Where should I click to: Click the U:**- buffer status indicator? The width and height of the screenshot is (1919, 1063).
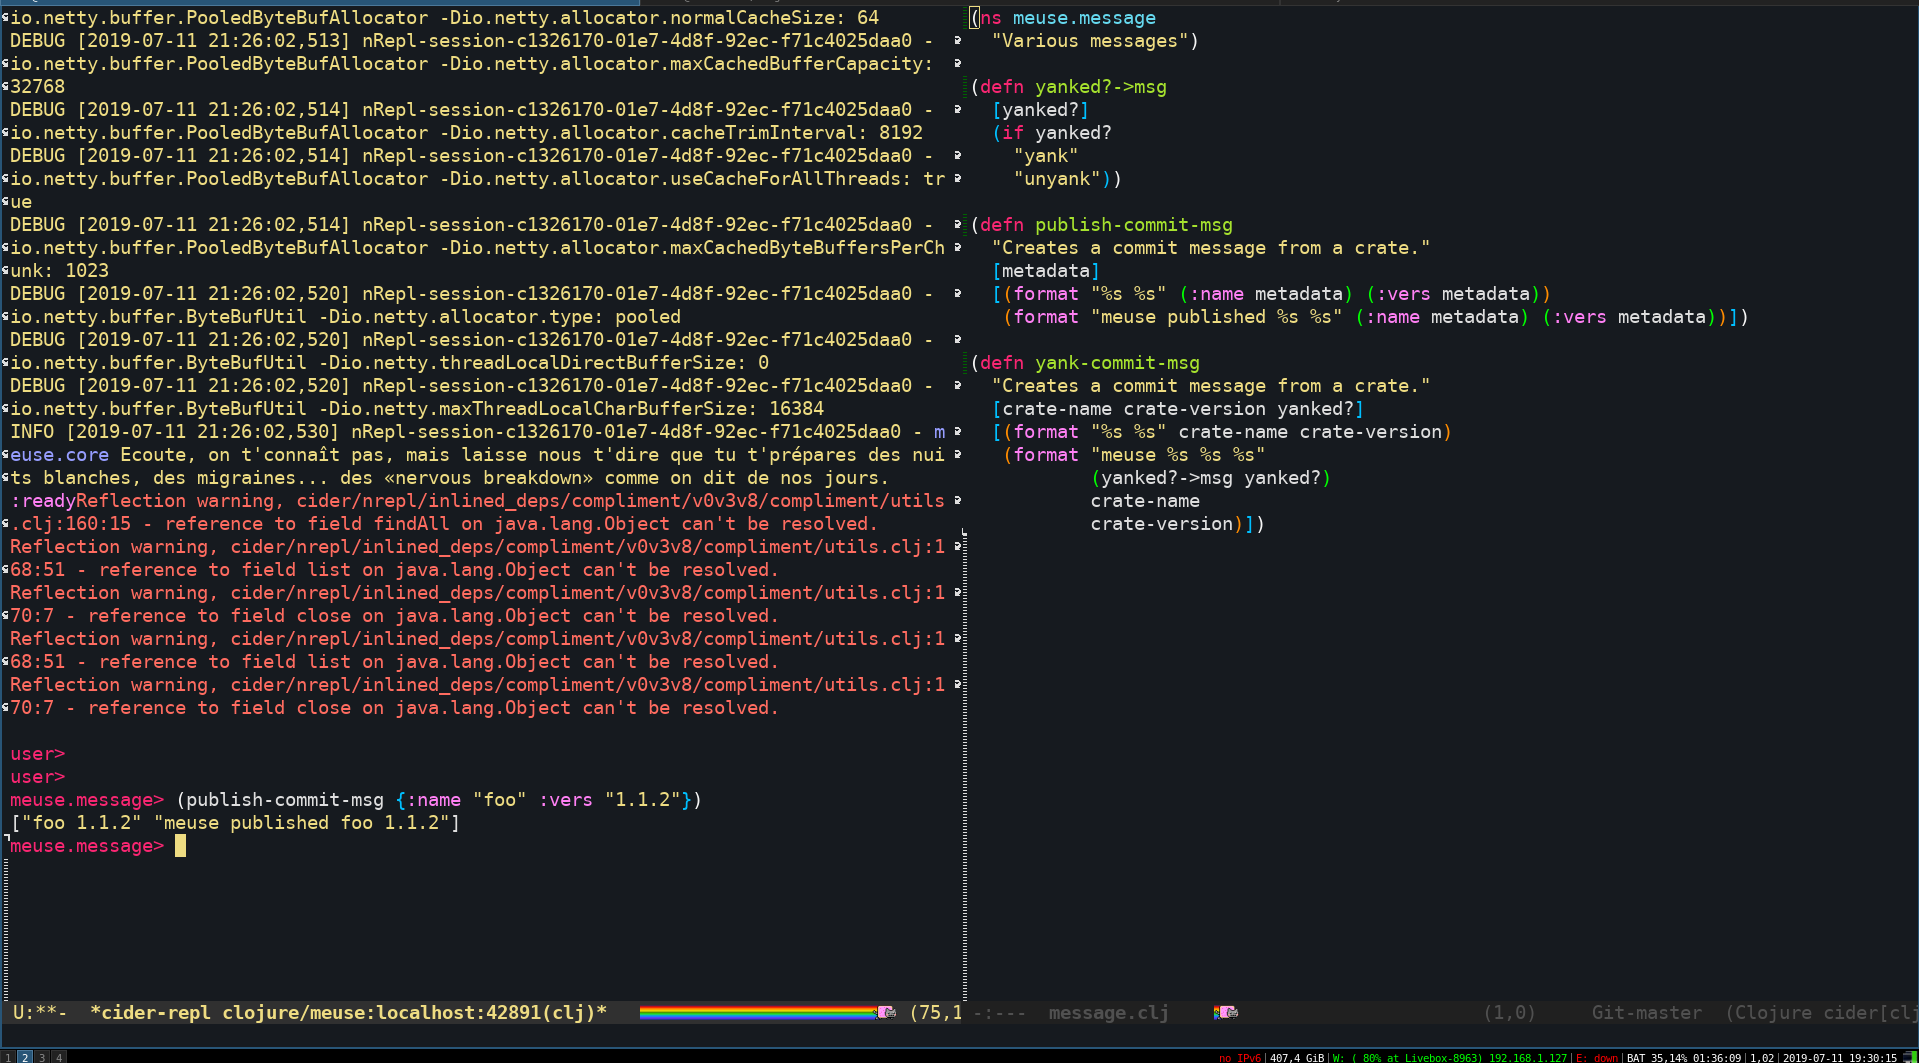tap(39, 1013)
